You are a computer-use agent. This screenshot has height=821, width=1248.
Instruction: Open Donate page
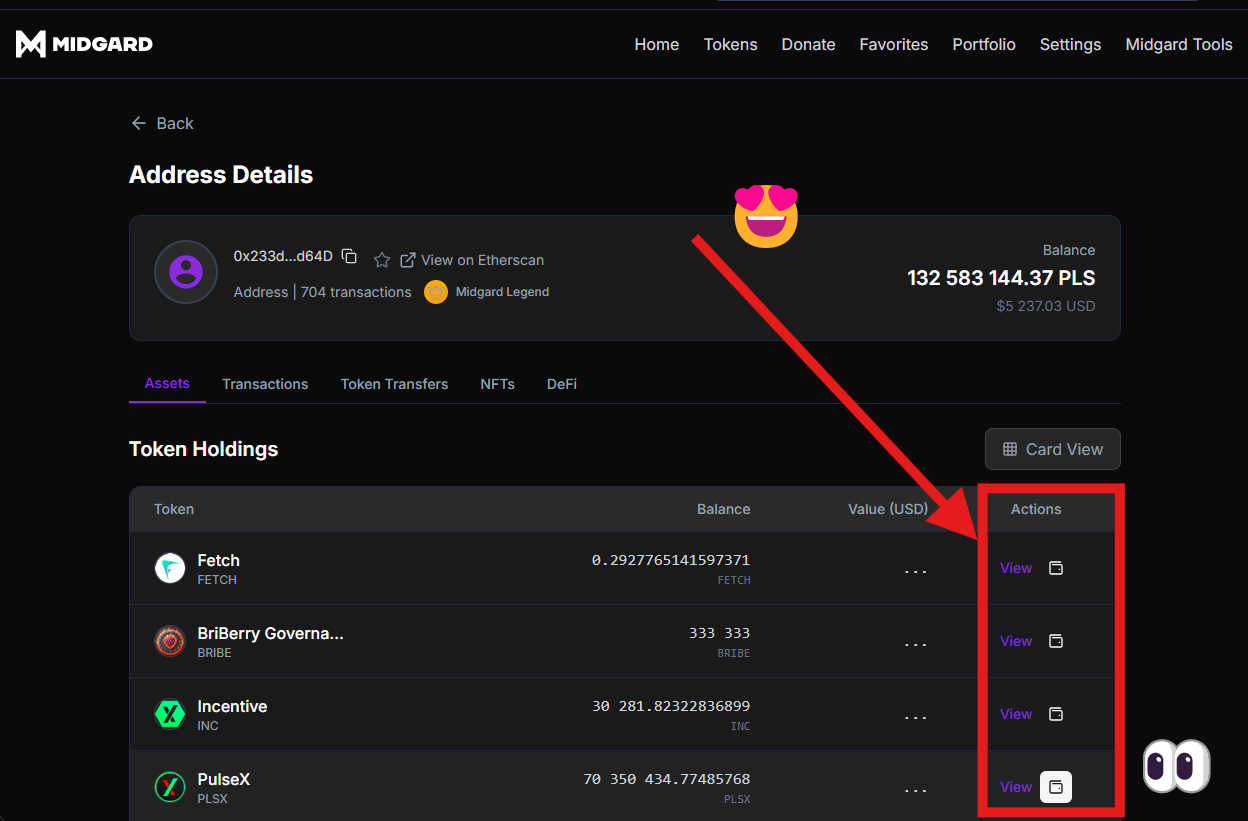coord(809,44)
